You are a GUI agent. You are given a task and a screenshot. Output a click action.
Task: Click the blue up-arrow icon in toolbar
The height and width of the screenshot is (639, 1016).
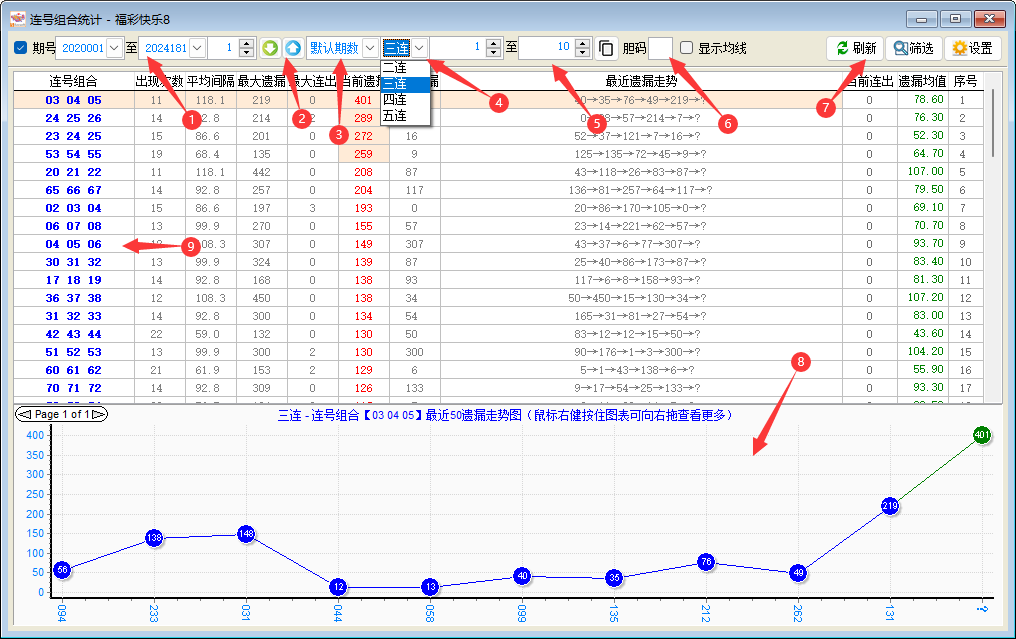click(292, 48)
